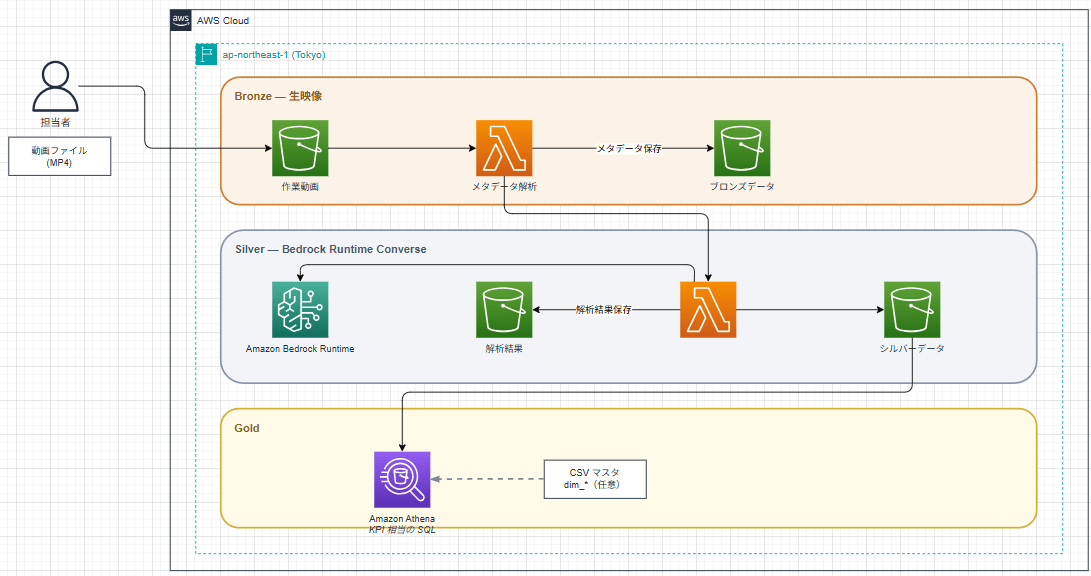The image size is (1091, 576).
Task: Click the ap-northeast-1 (Tokyo) label
Action: point(274,54)
